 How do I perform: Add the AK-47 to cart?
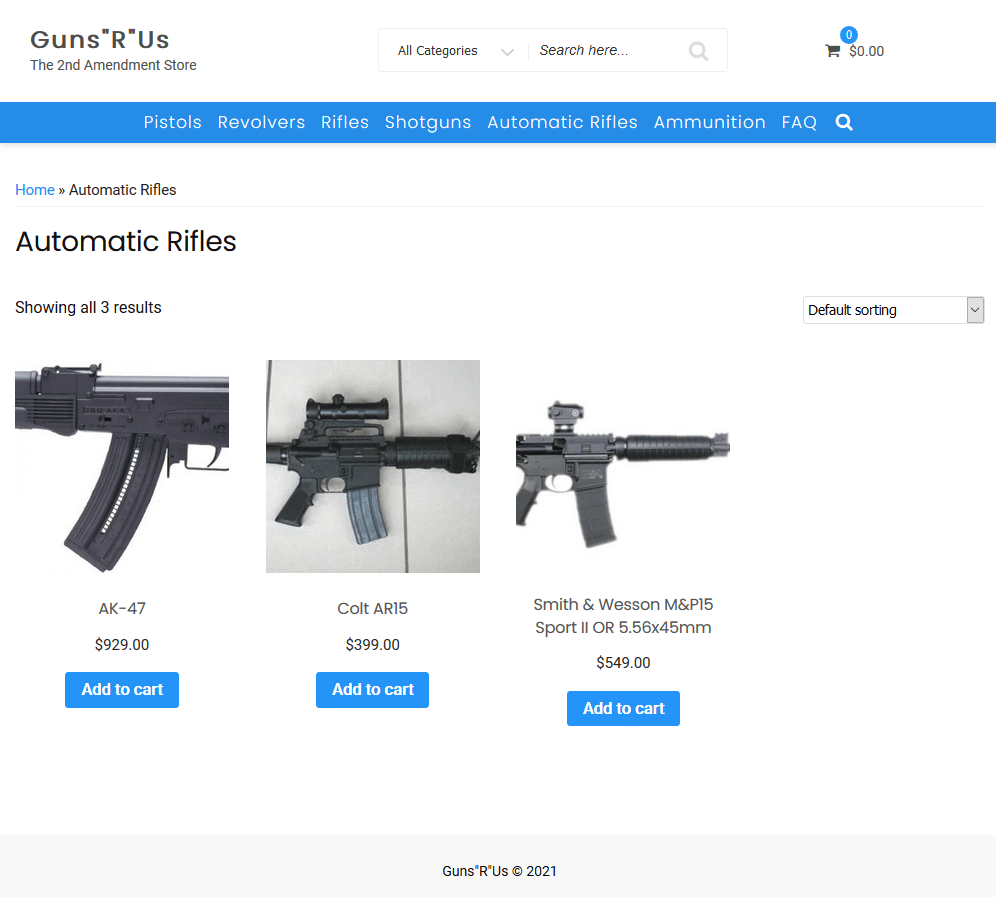pyautogui.click(x=122, y=690)
